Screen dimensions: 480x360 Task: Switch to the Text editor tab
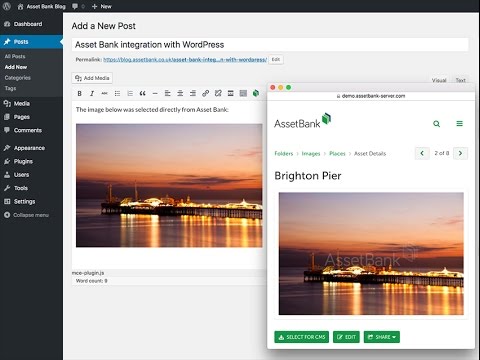[x=460, y=80]
